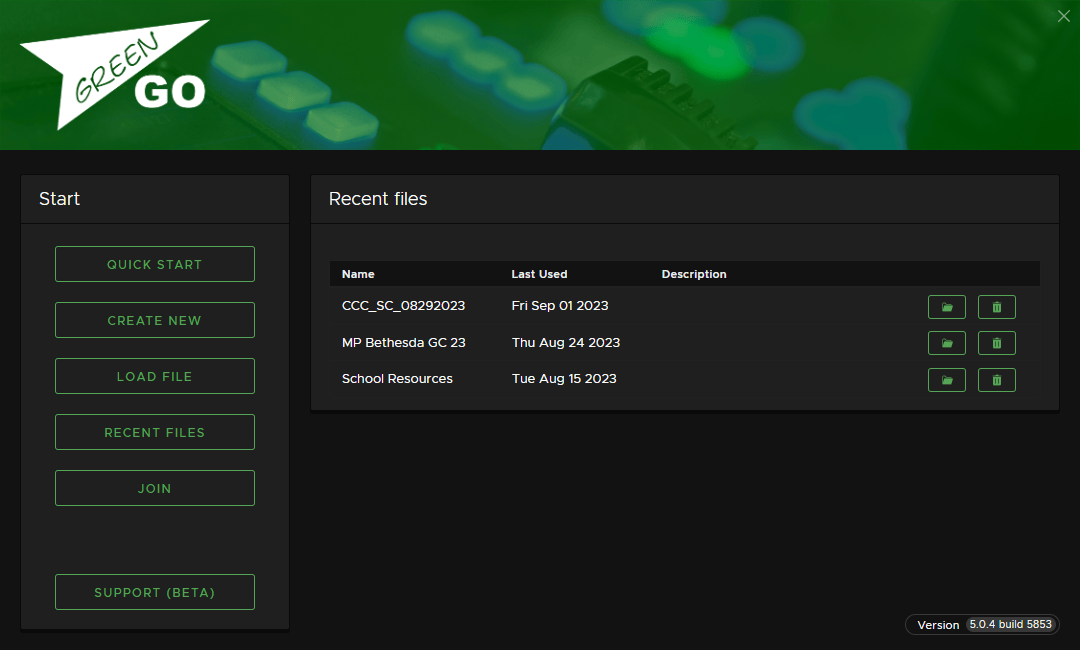Viewport: 1080px width, 650px height.
Task: Select the CCC_SC_08292023 file entry
Action: pos(404,306)
